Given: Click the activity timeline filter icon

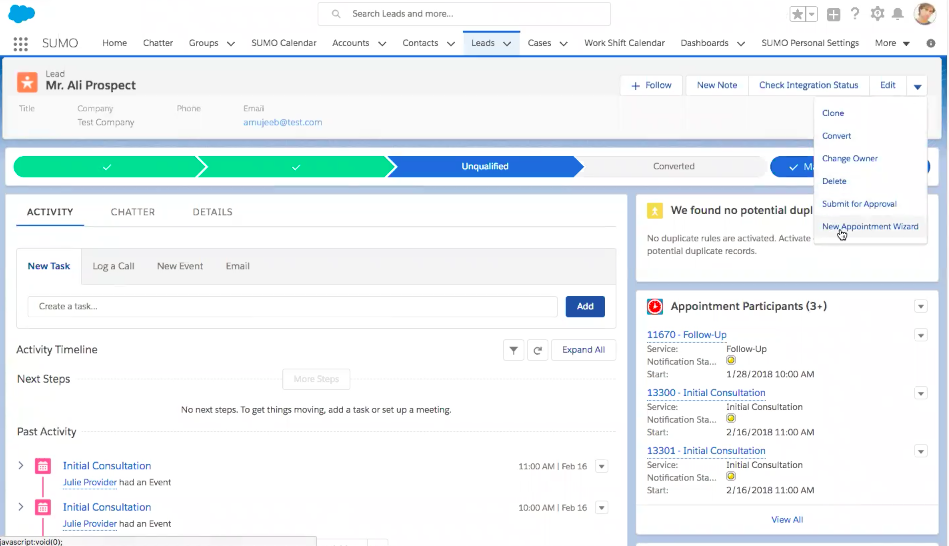Looking at the screenshot, I should [513, 350].
